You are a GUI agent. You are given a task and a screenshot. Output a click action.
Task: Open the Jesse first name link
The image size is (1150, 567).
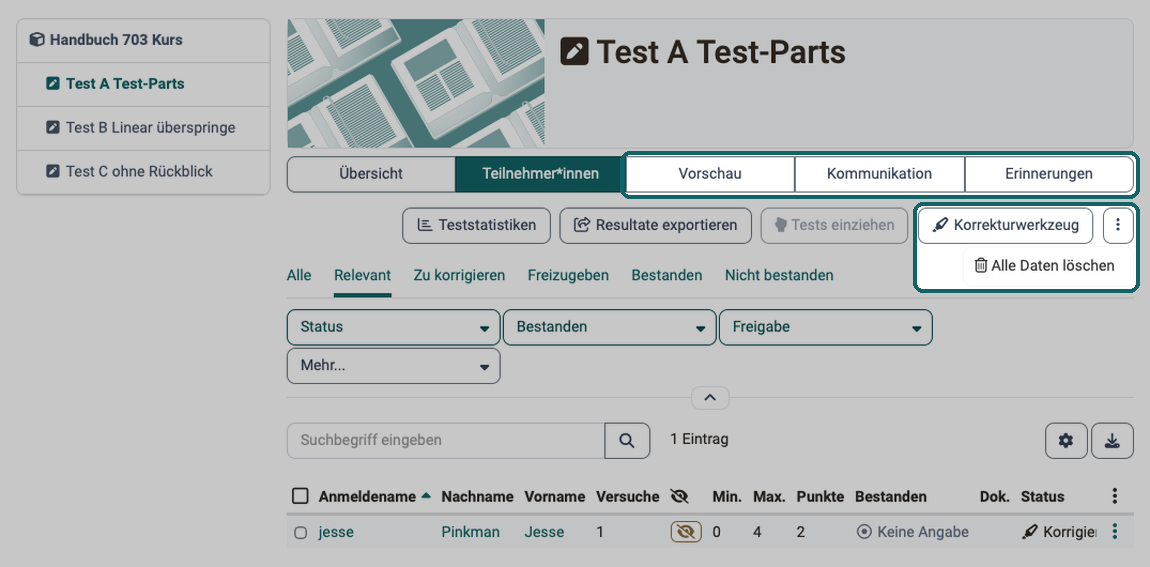[x=544, y=533]
